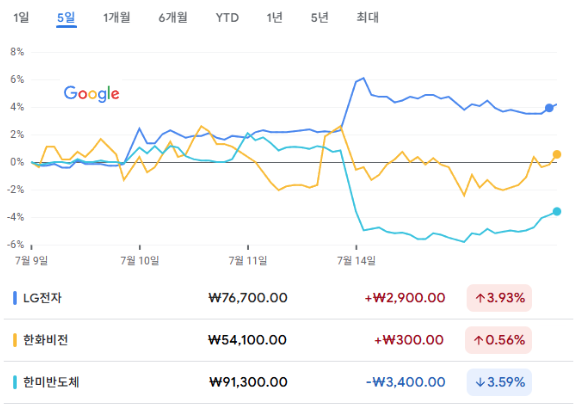Screen dimensions: 580x411
Task: Click the 7월 14일 axis label
Action: click(356, 261)
